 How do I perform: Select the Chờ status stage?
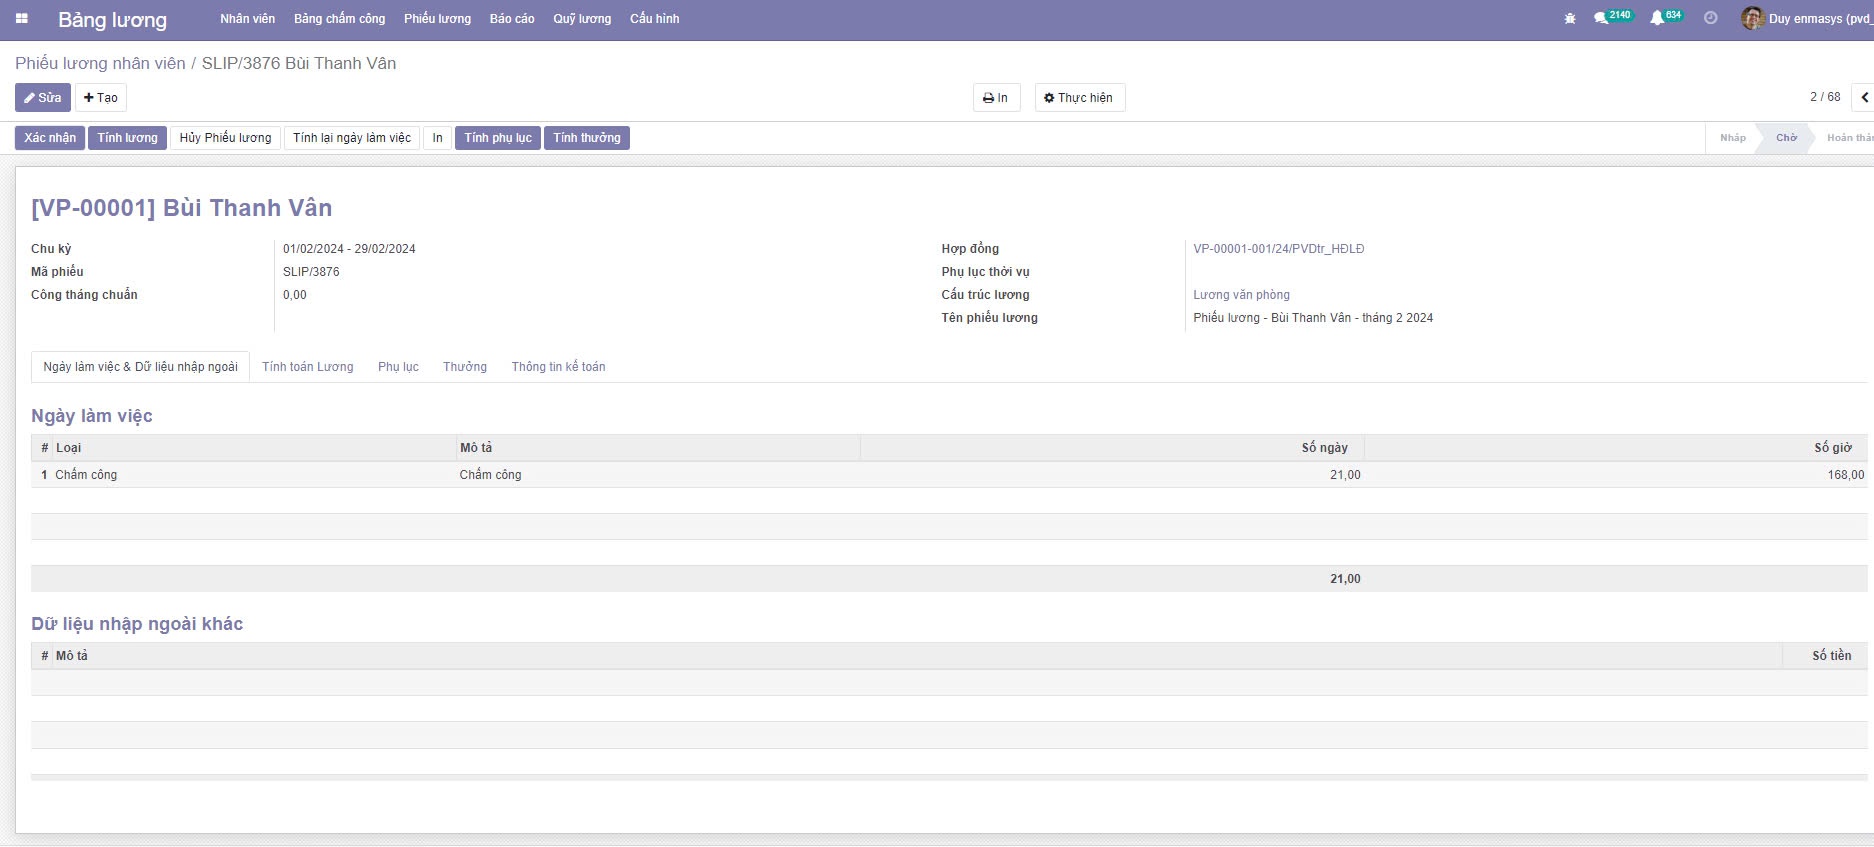pos(1786,138)
